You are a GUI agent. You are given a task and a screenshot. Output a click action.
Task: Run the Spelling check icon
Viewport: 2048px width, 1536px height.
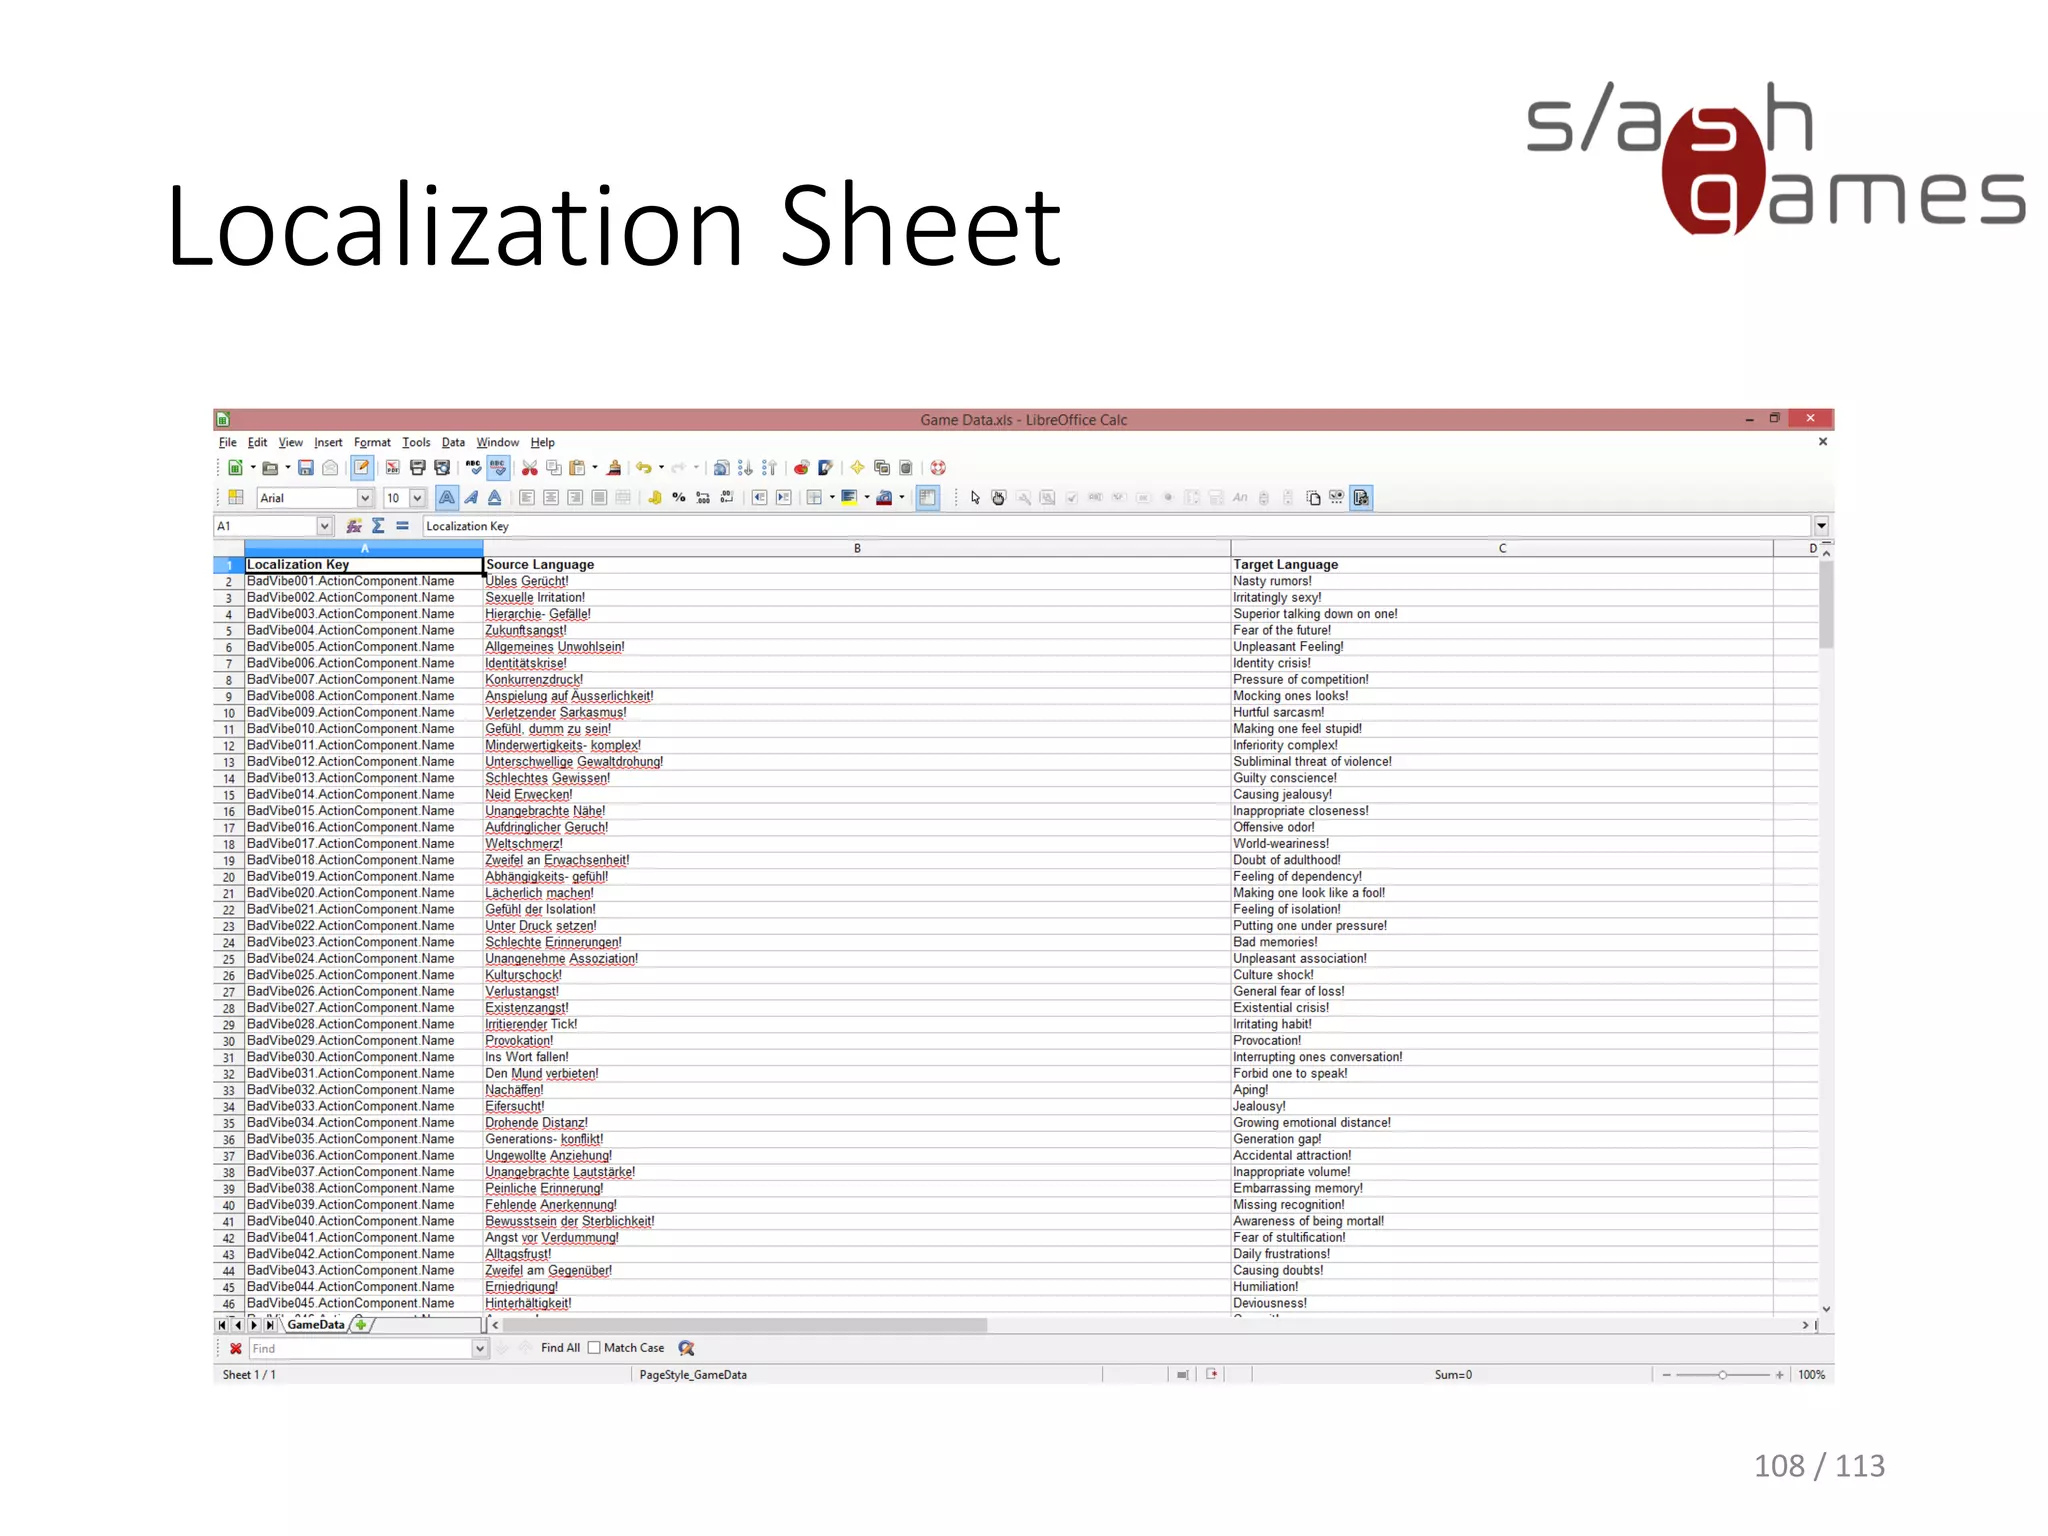point(474,468)
